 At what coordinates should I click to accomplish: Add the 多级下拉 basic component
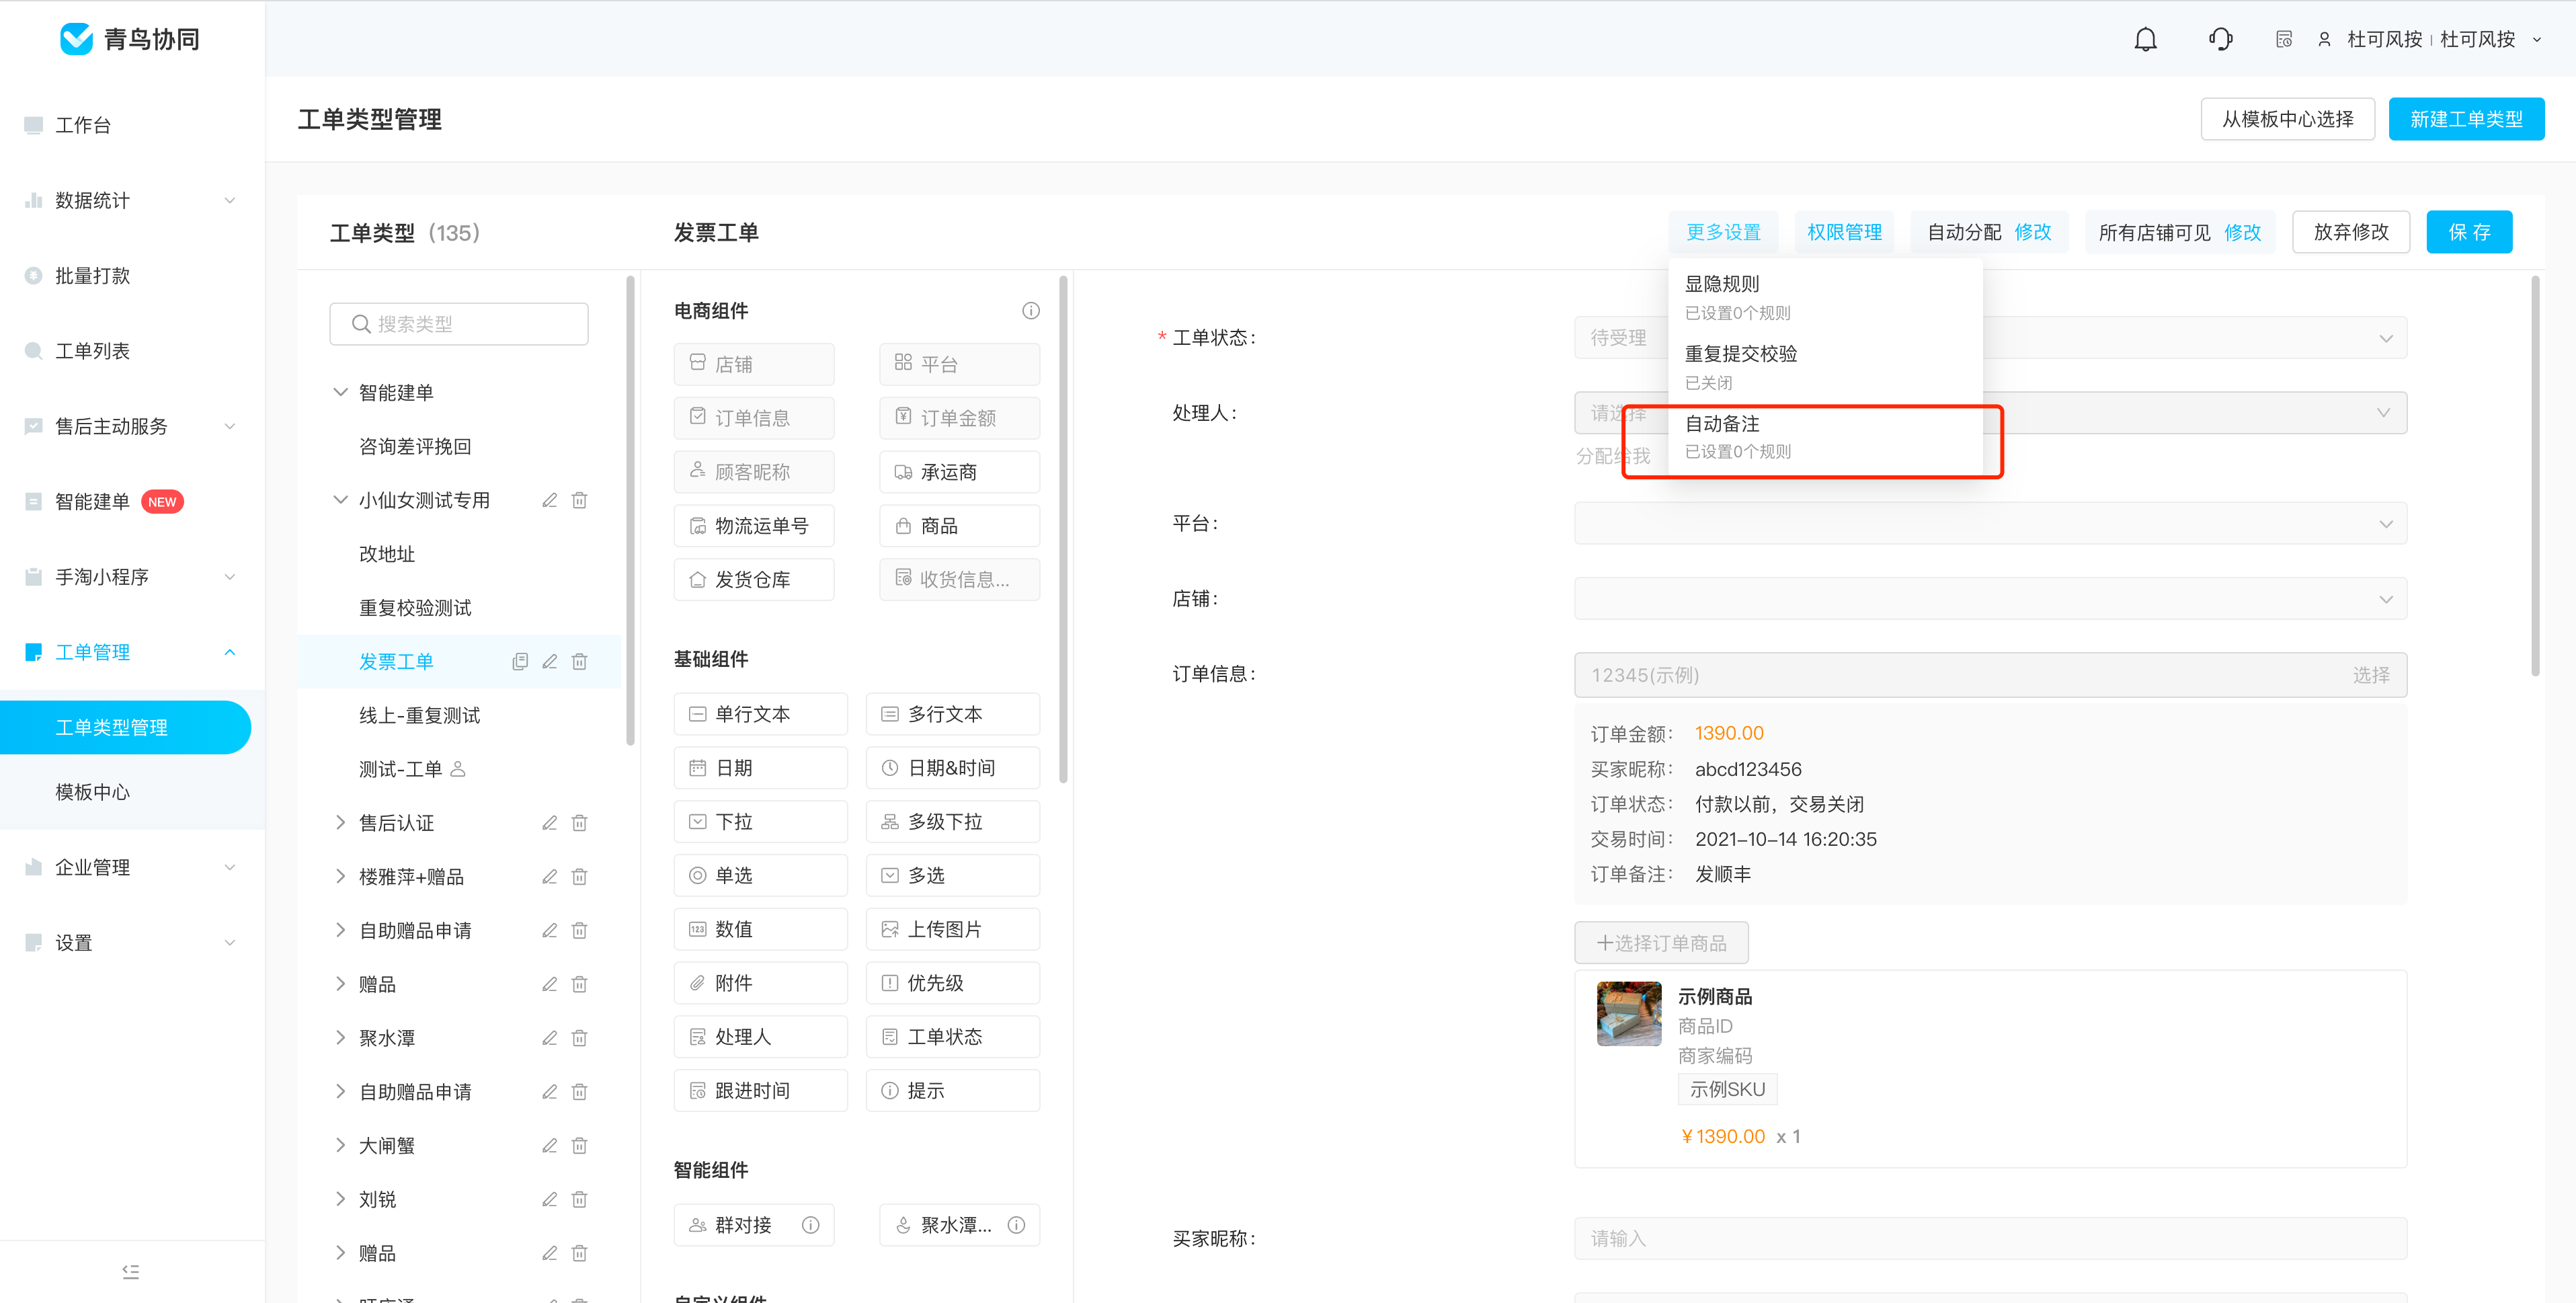point(952,822)
